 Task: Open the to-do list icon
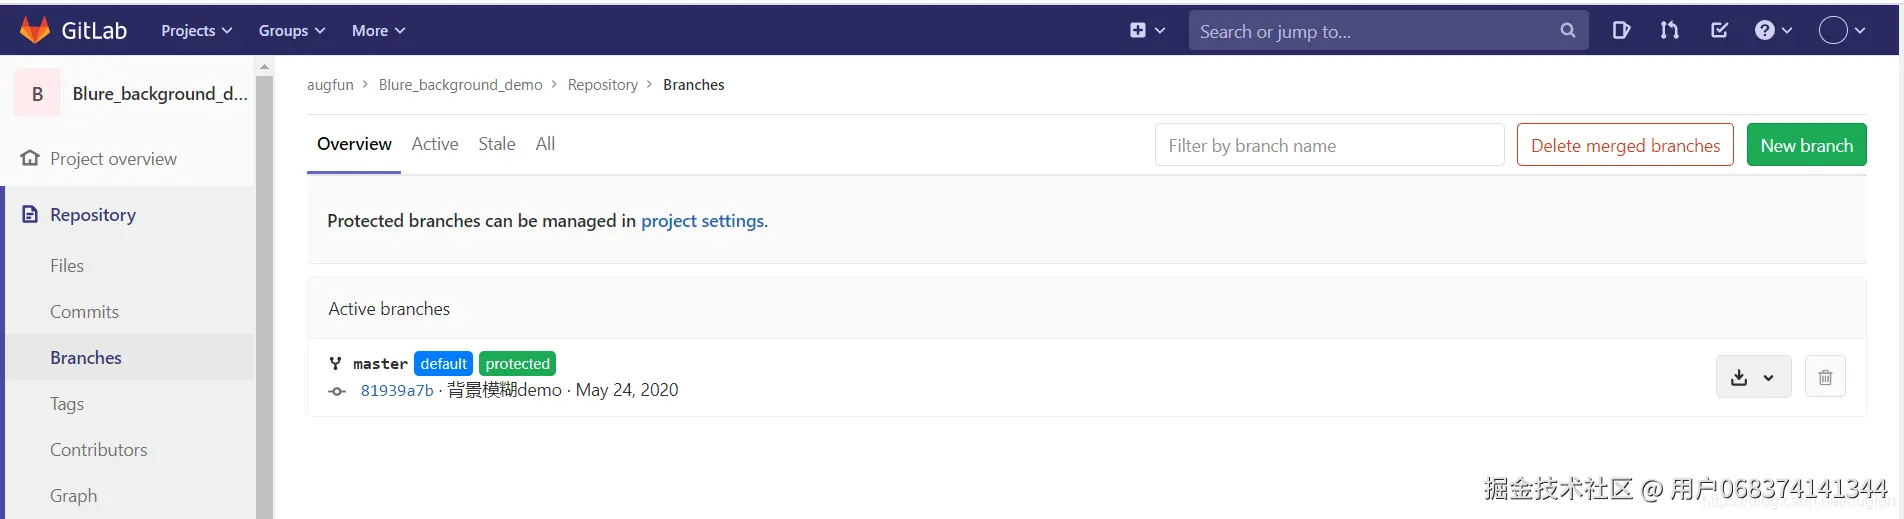[1719, 30]
